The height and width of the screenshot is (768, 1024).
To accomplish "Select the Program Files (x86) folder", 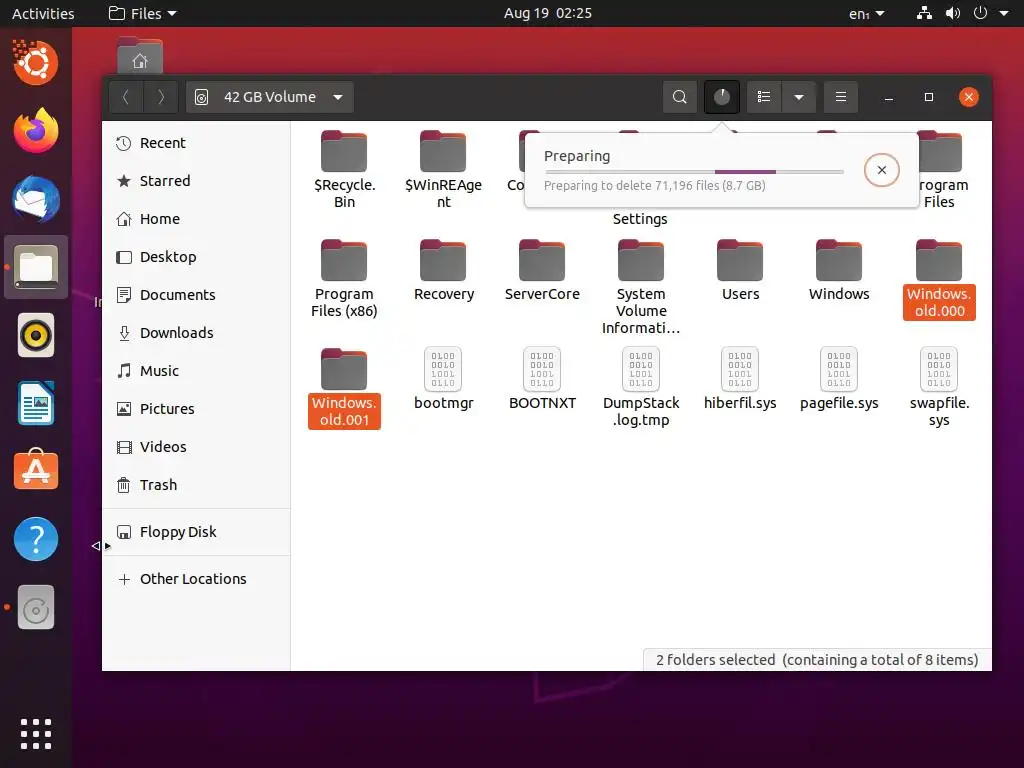I will coord(344,280).
